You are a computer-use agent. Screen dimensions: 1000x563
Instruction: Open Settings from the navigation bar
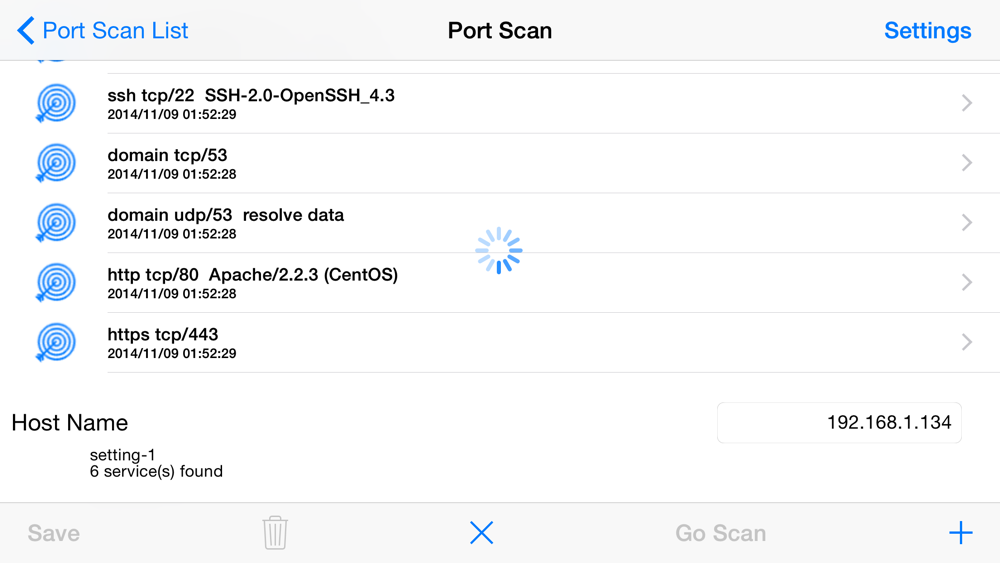tap(927, 31)
